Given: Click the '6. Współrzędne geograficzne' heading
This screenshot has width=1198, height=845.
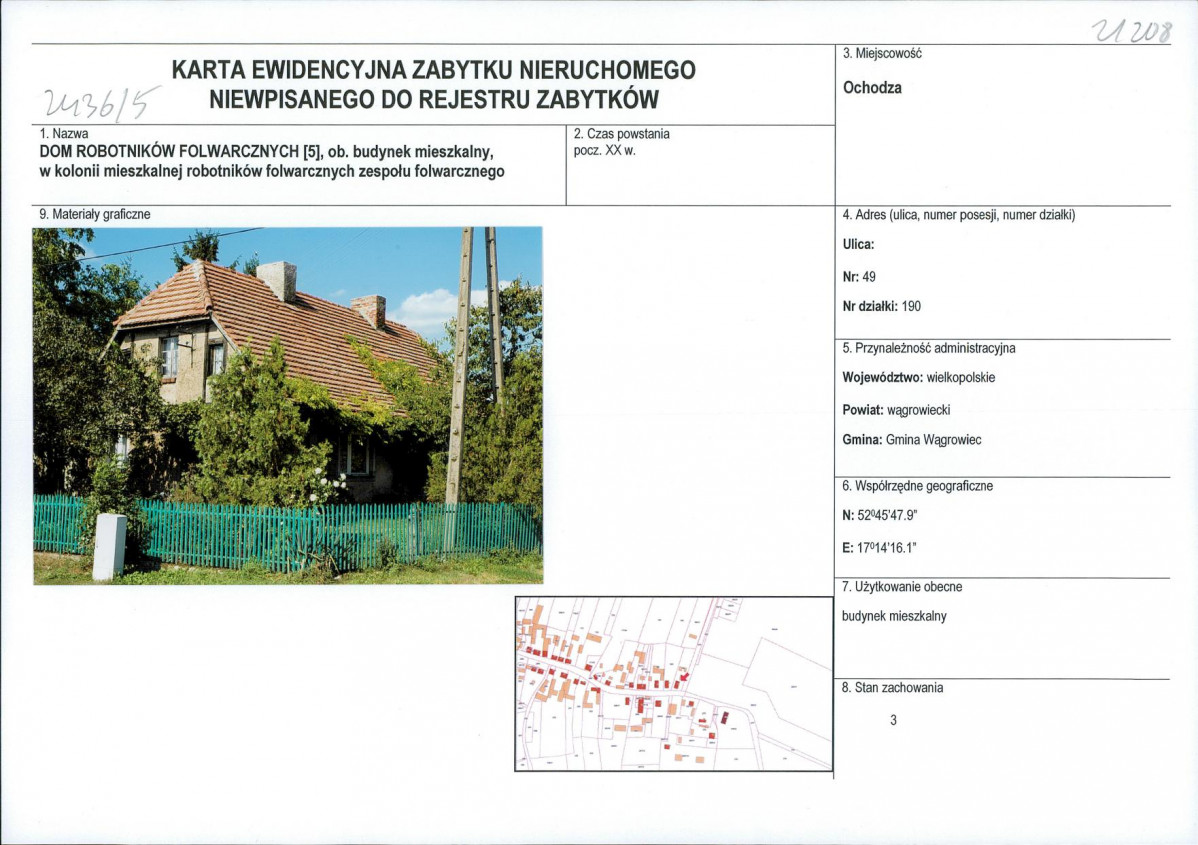Looking at the screenshot, I should point(917,486).
